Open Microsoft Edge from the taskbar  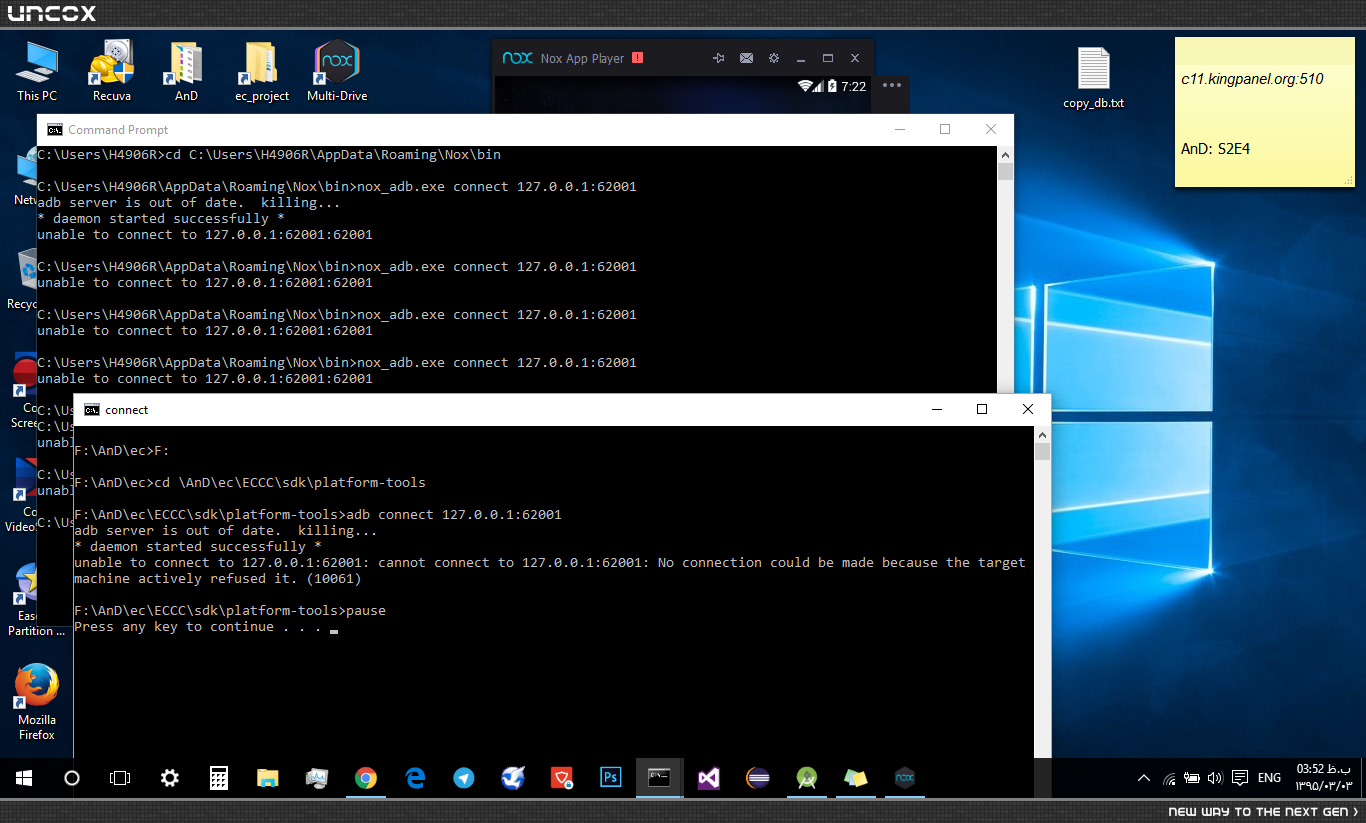[x=415, y=778]
